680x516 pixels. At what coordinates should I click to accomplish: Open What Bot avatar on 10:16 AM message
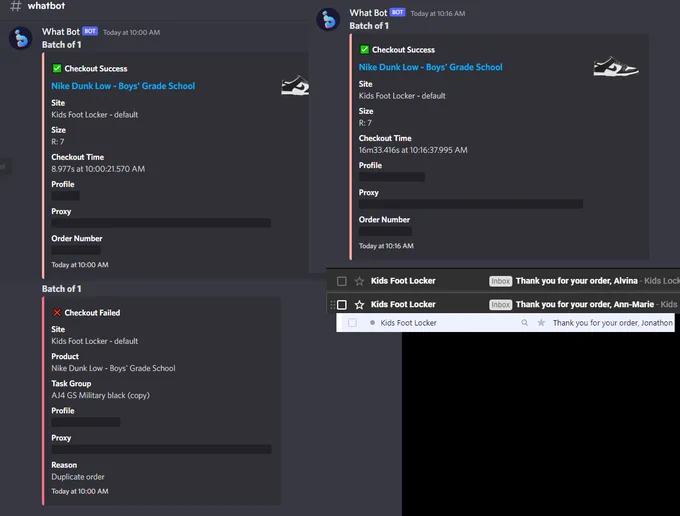[328, 20]
